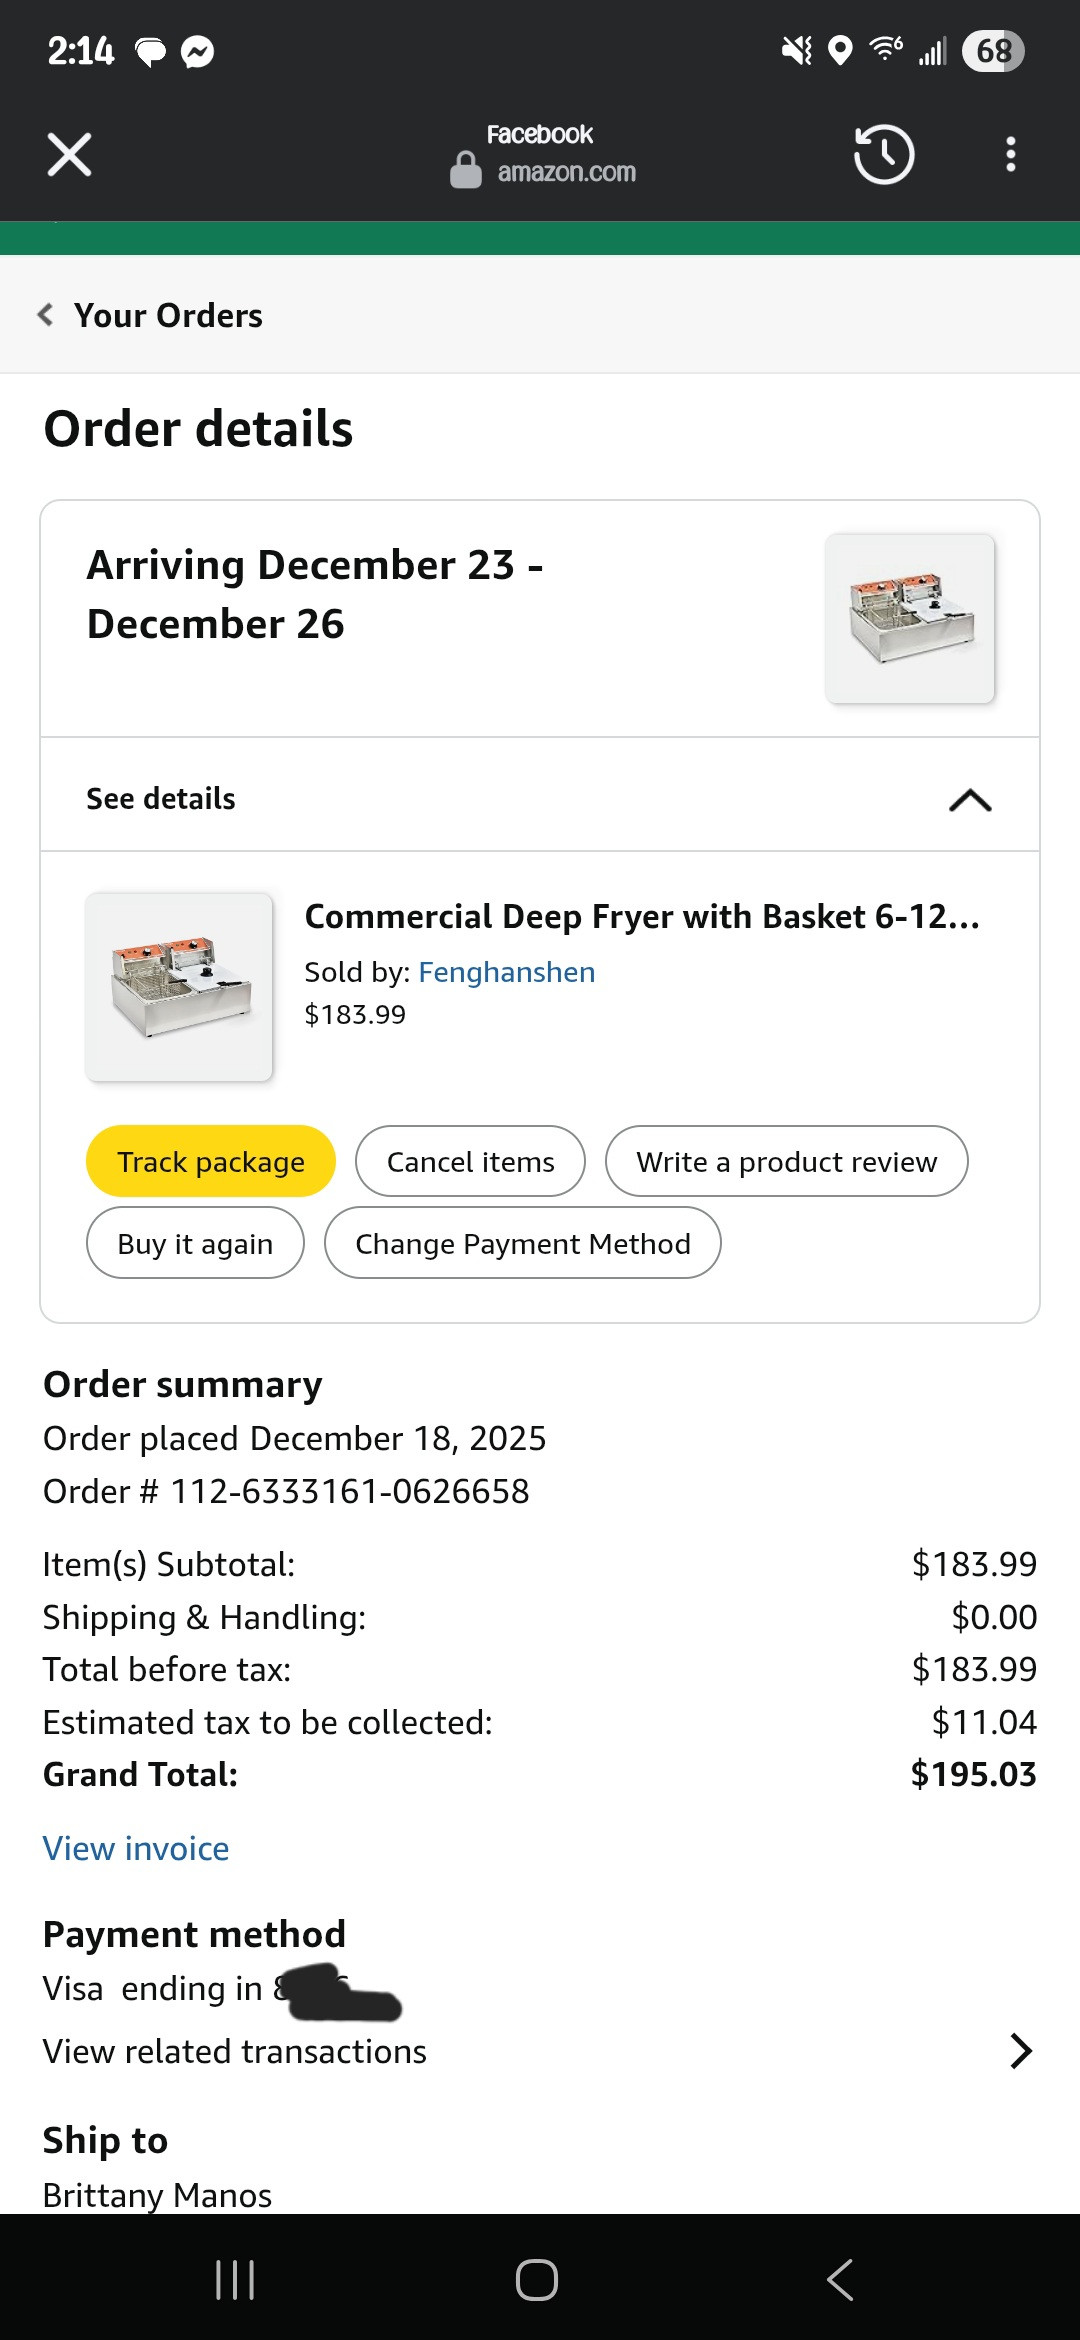1080x2340 pixels.
Task: Open the View invoice link
Action: coord(136,1849)
